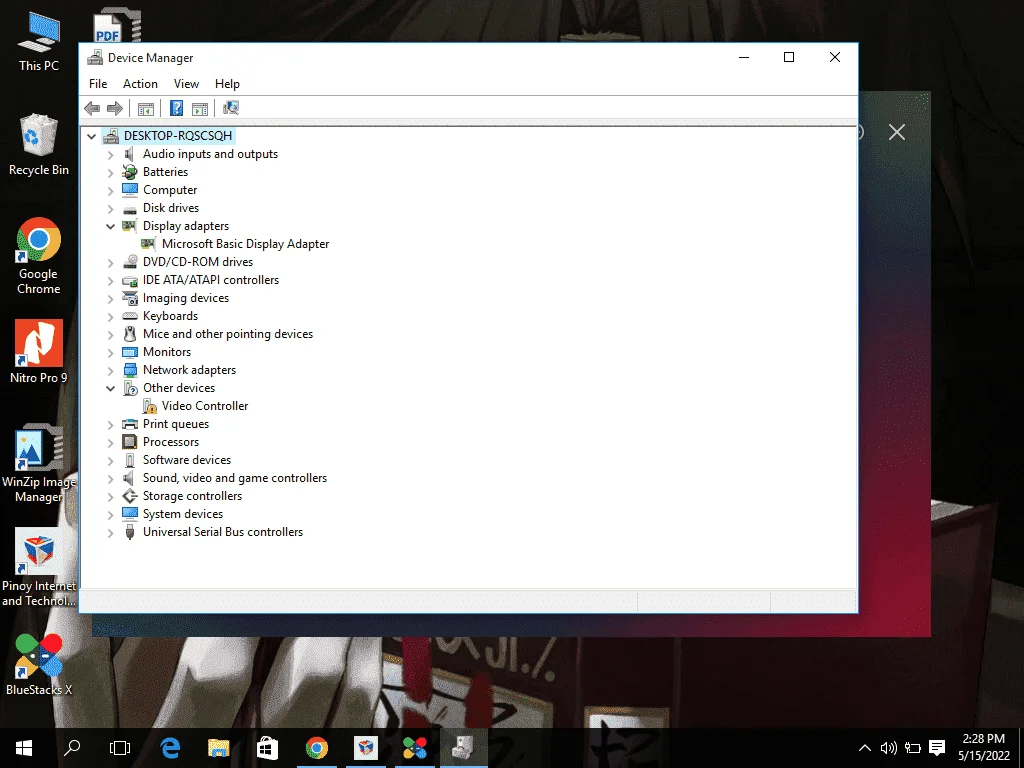Expand the System devices category
1024x768 pixels.
(110, 515)
